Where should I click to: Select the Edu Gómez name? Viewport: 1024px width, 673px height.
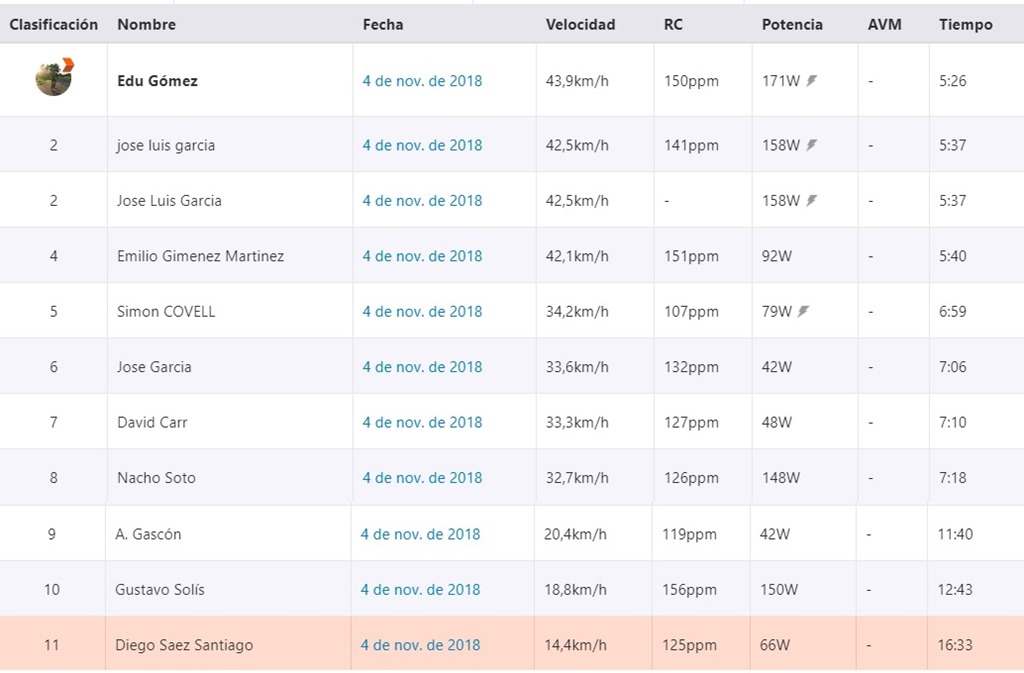click(x=157, y=81)
